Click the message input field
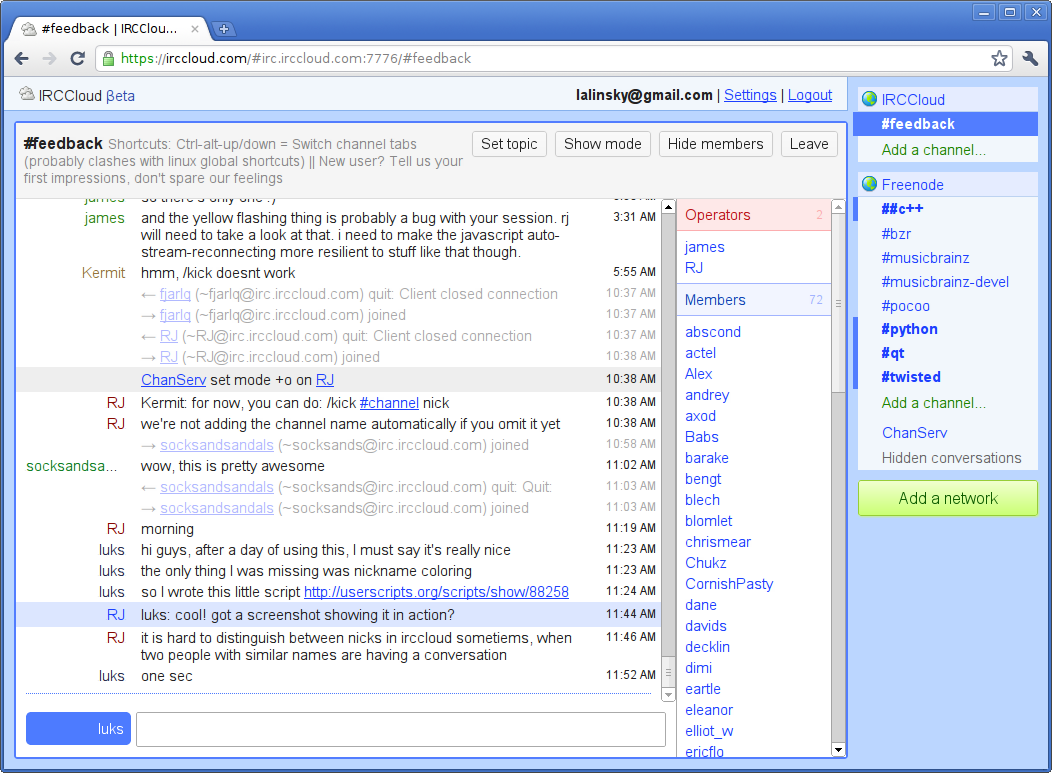The image size is (1052, 773). [x=401, y=729]
